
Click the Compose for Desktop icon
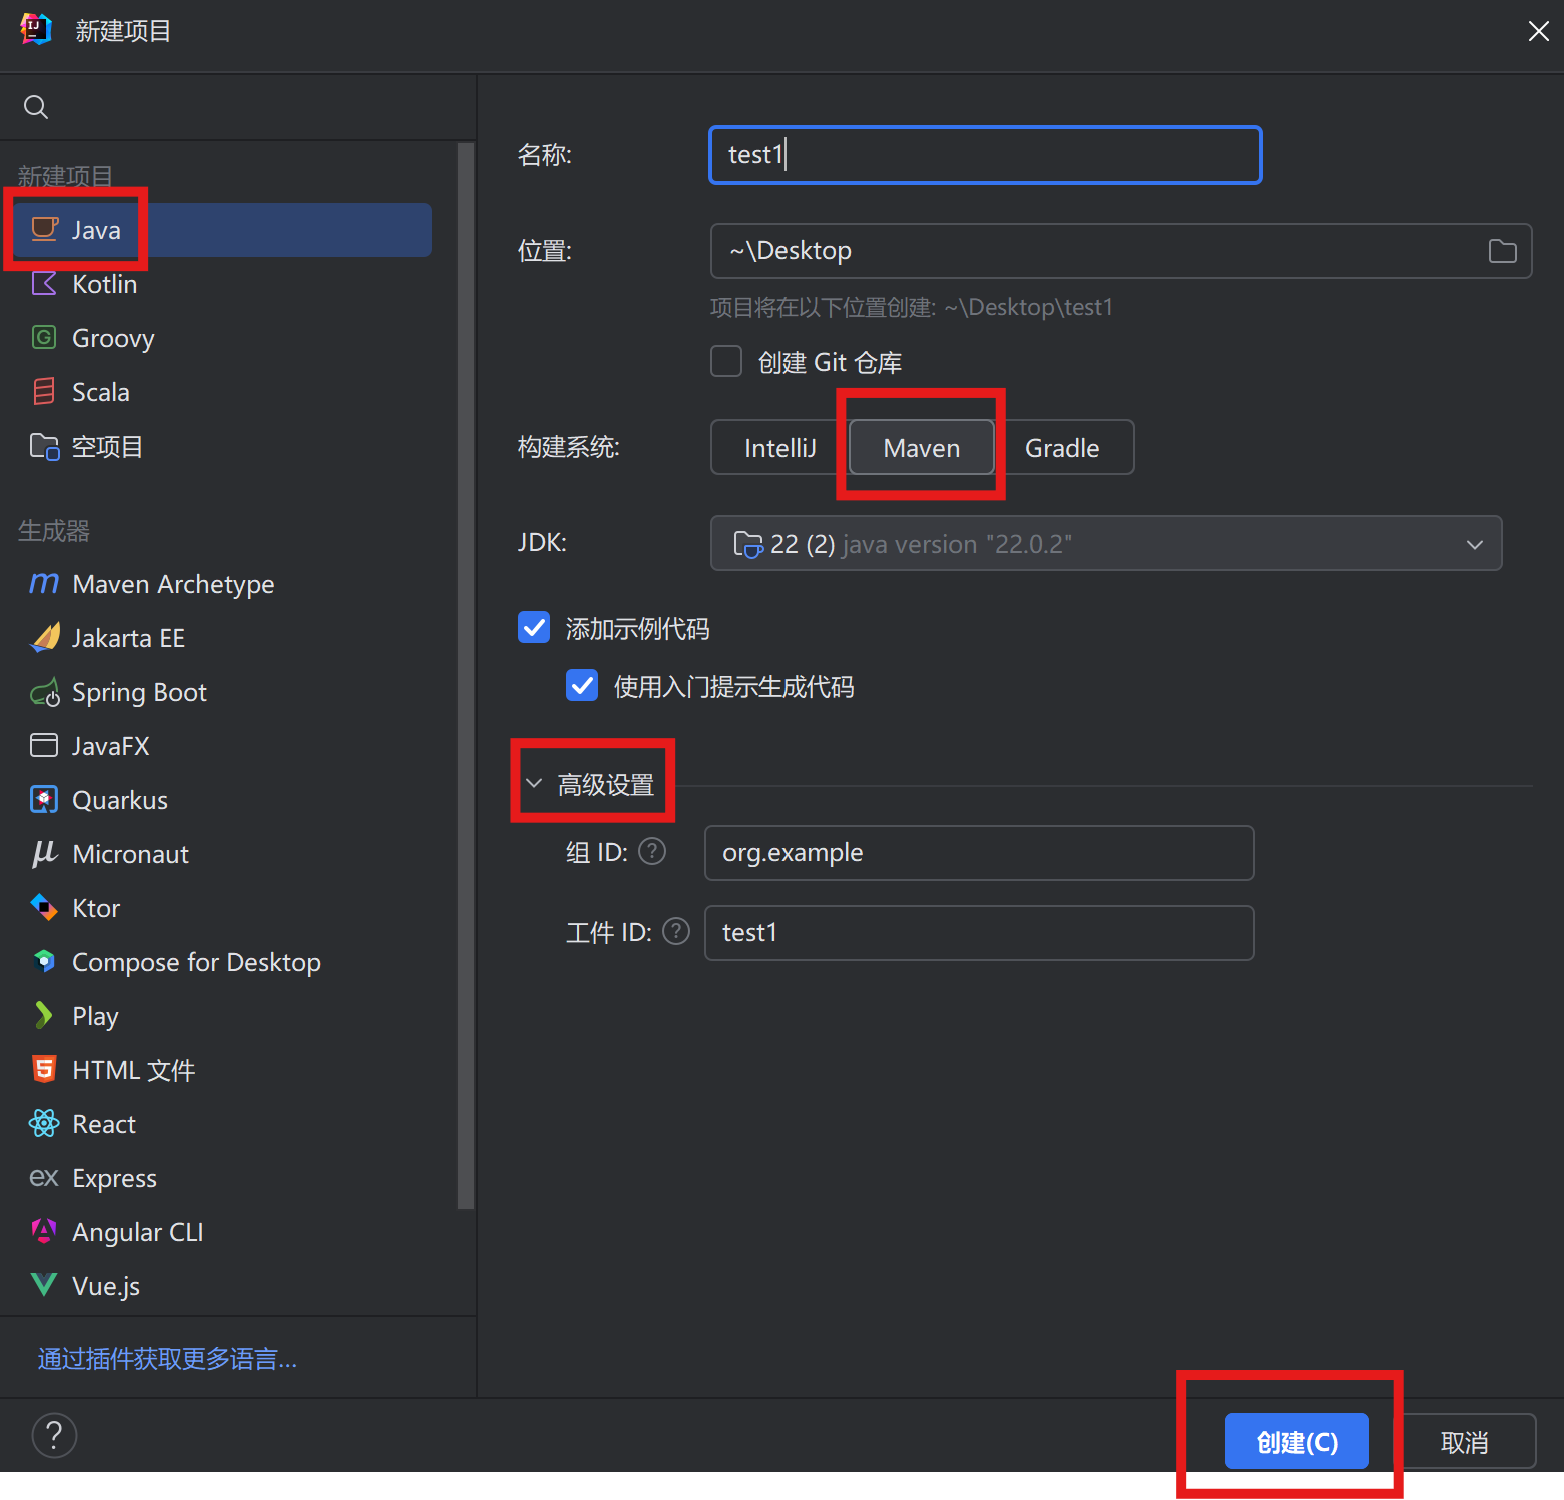click(44, 961)
